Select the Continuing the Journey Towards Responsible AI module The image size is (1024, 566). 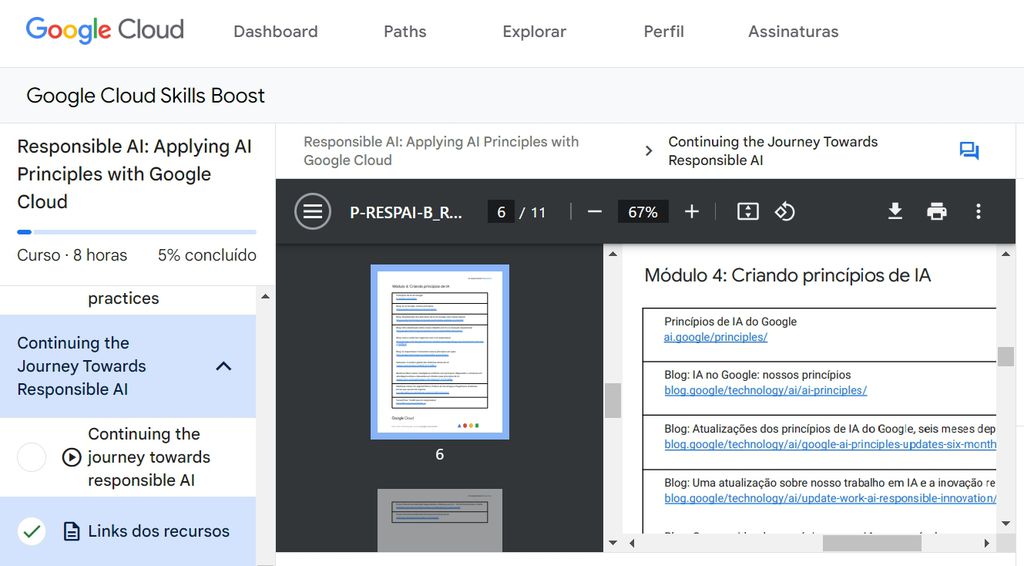coord(128,366)
